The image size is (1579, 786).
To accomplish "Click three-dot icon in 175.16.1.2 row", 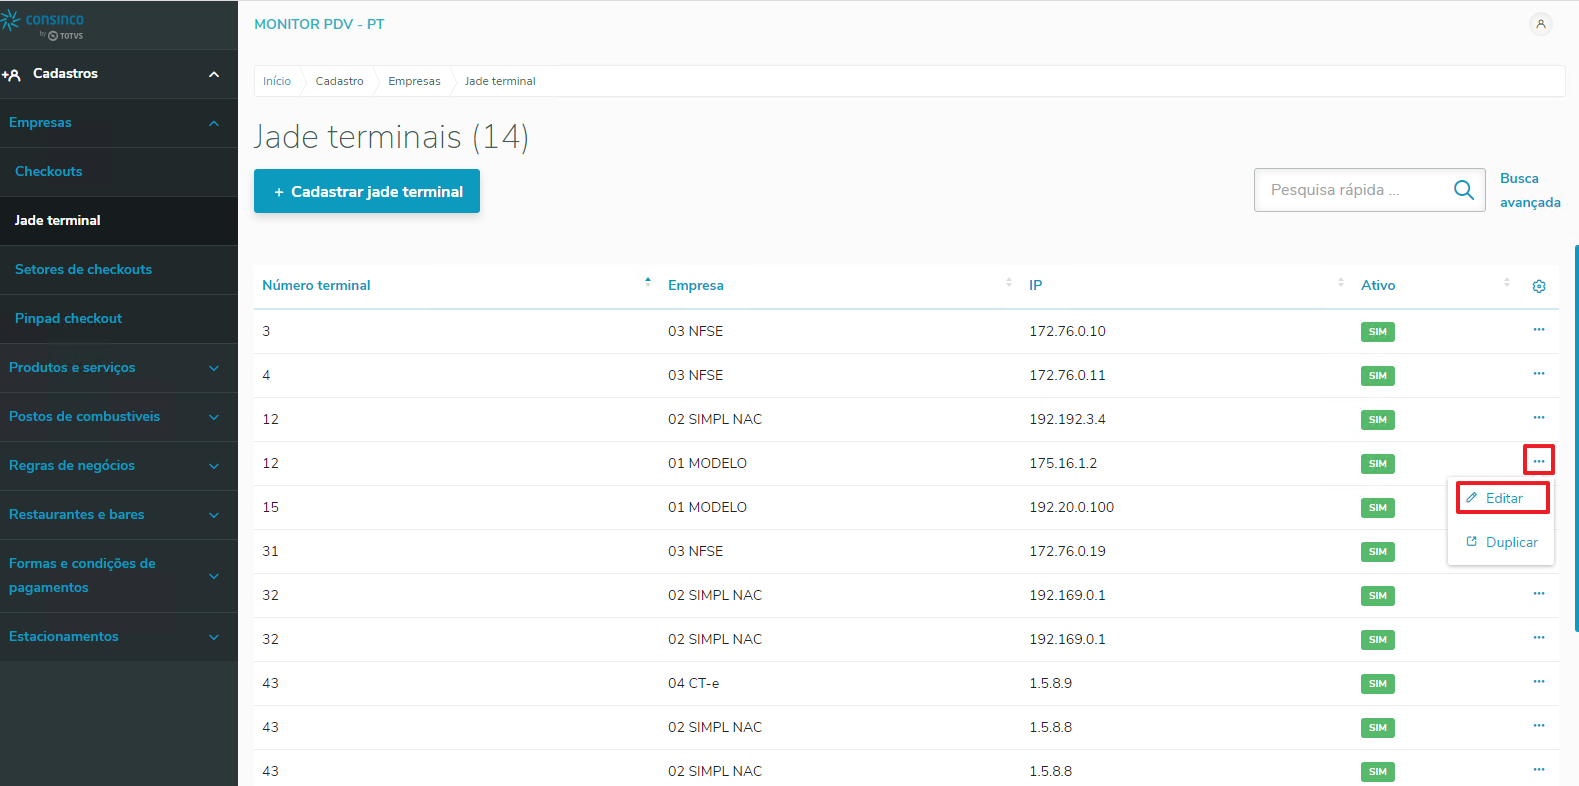I will [x=1539, y=461].
